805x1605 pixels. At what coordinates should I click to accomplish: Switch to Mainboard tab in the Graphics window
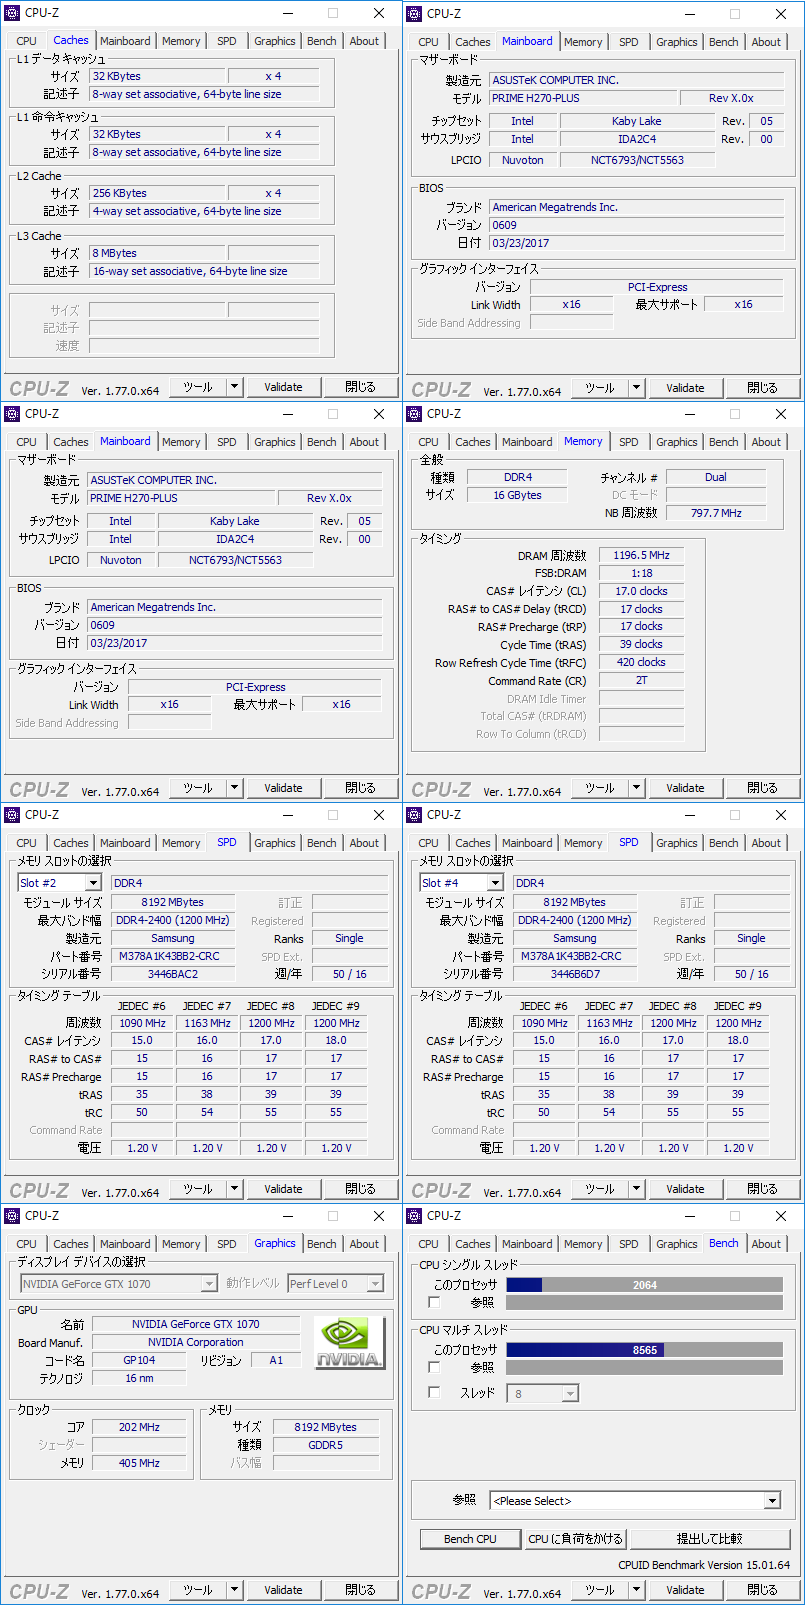pyautogui.click(x=125, y=1244)
